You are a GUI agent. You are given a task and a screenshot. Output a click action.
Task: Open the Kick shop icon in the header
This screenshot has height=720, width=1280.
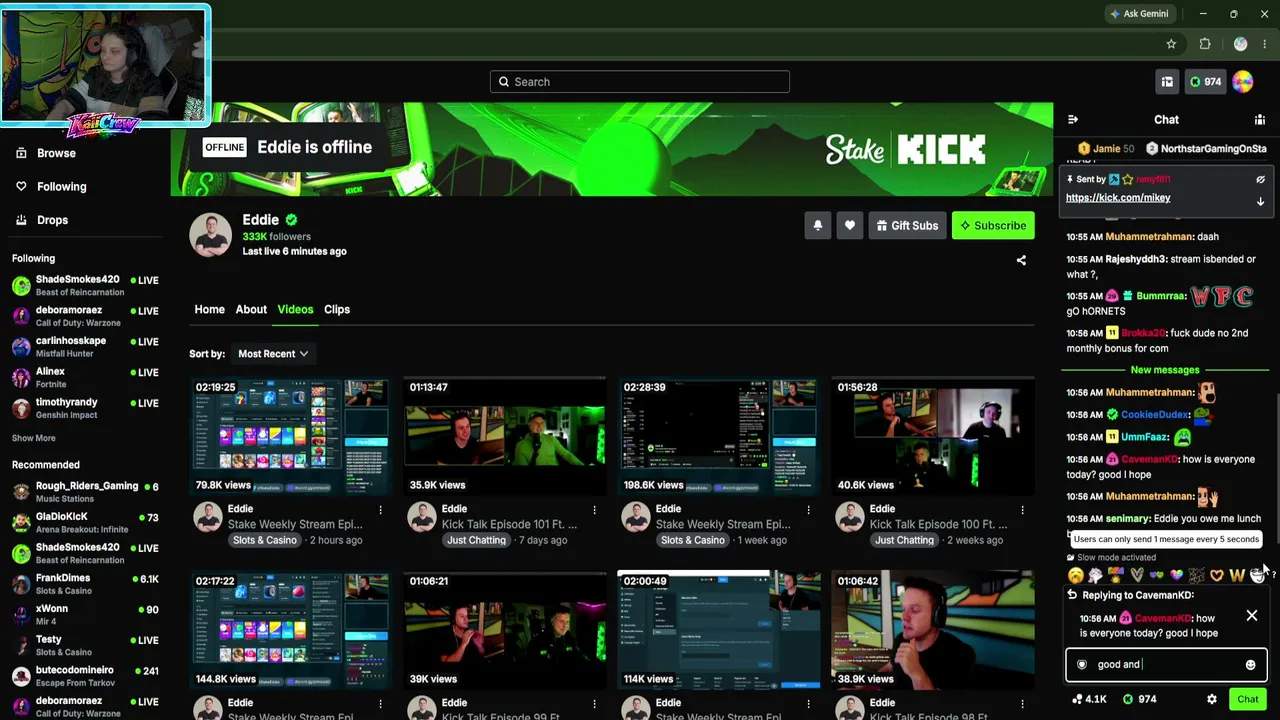1167,82
